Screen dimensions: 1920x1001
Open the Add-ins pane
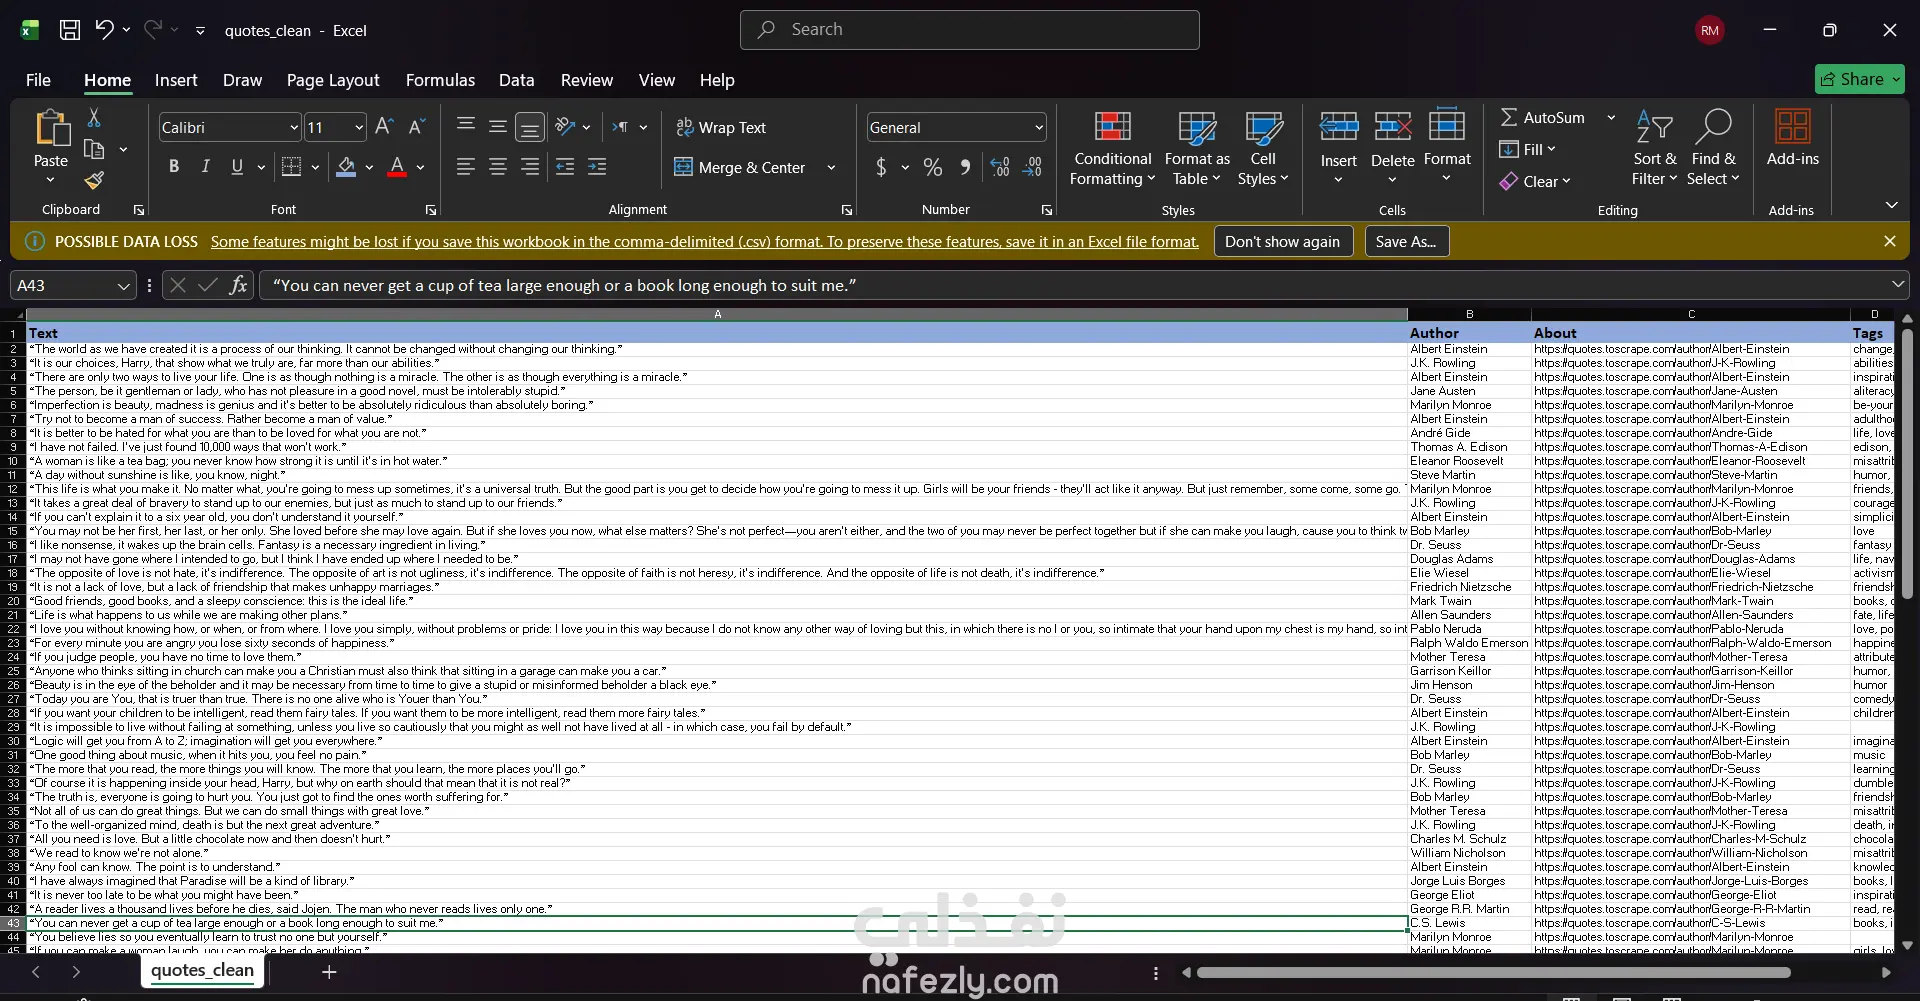point(1792,138)
